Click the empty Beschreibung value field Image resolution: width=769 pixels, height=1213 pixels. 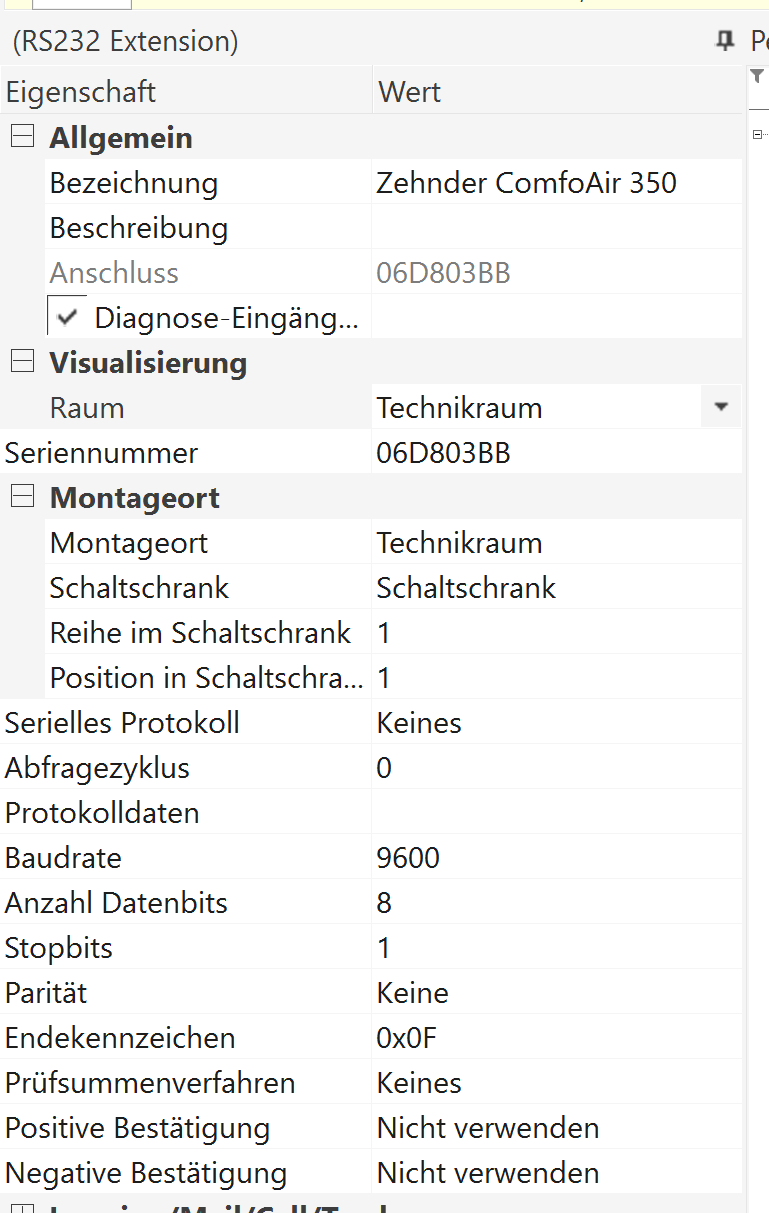point(555,228)
